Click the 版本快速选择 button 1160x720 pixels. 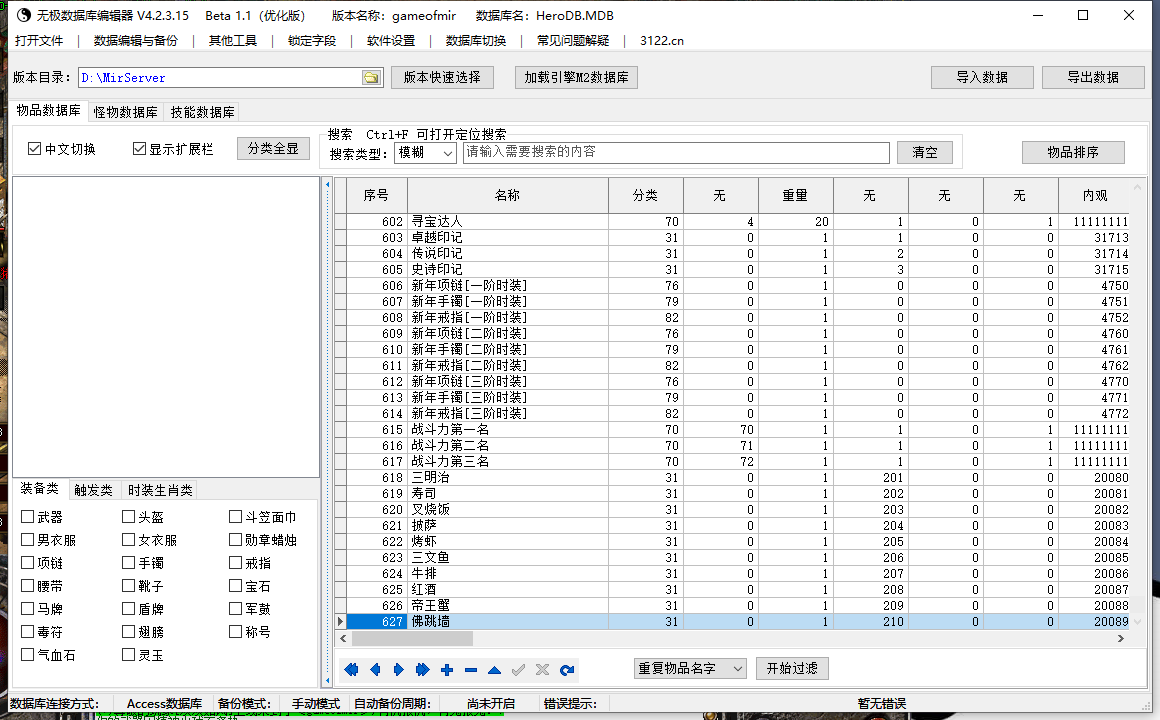click(442, 77)
